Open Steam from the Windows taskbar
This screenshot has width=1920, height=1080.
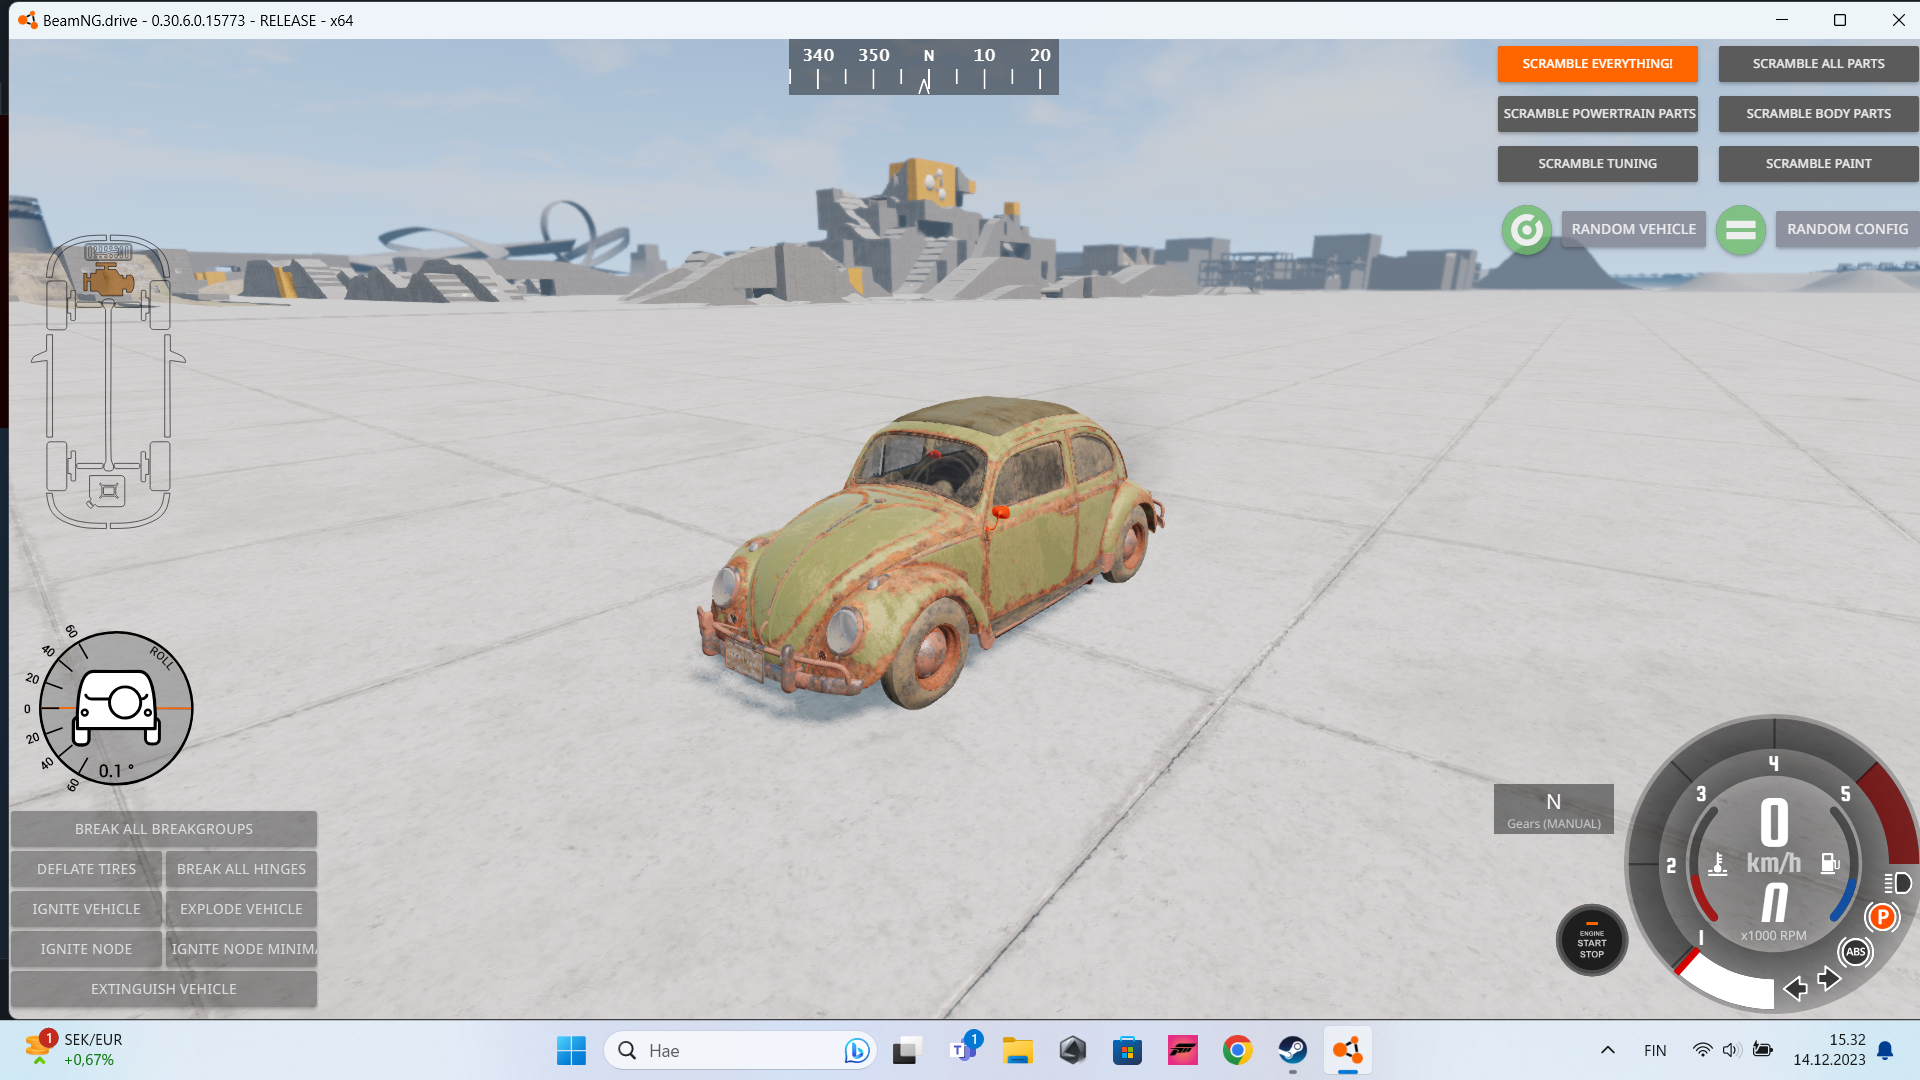1292,1050
